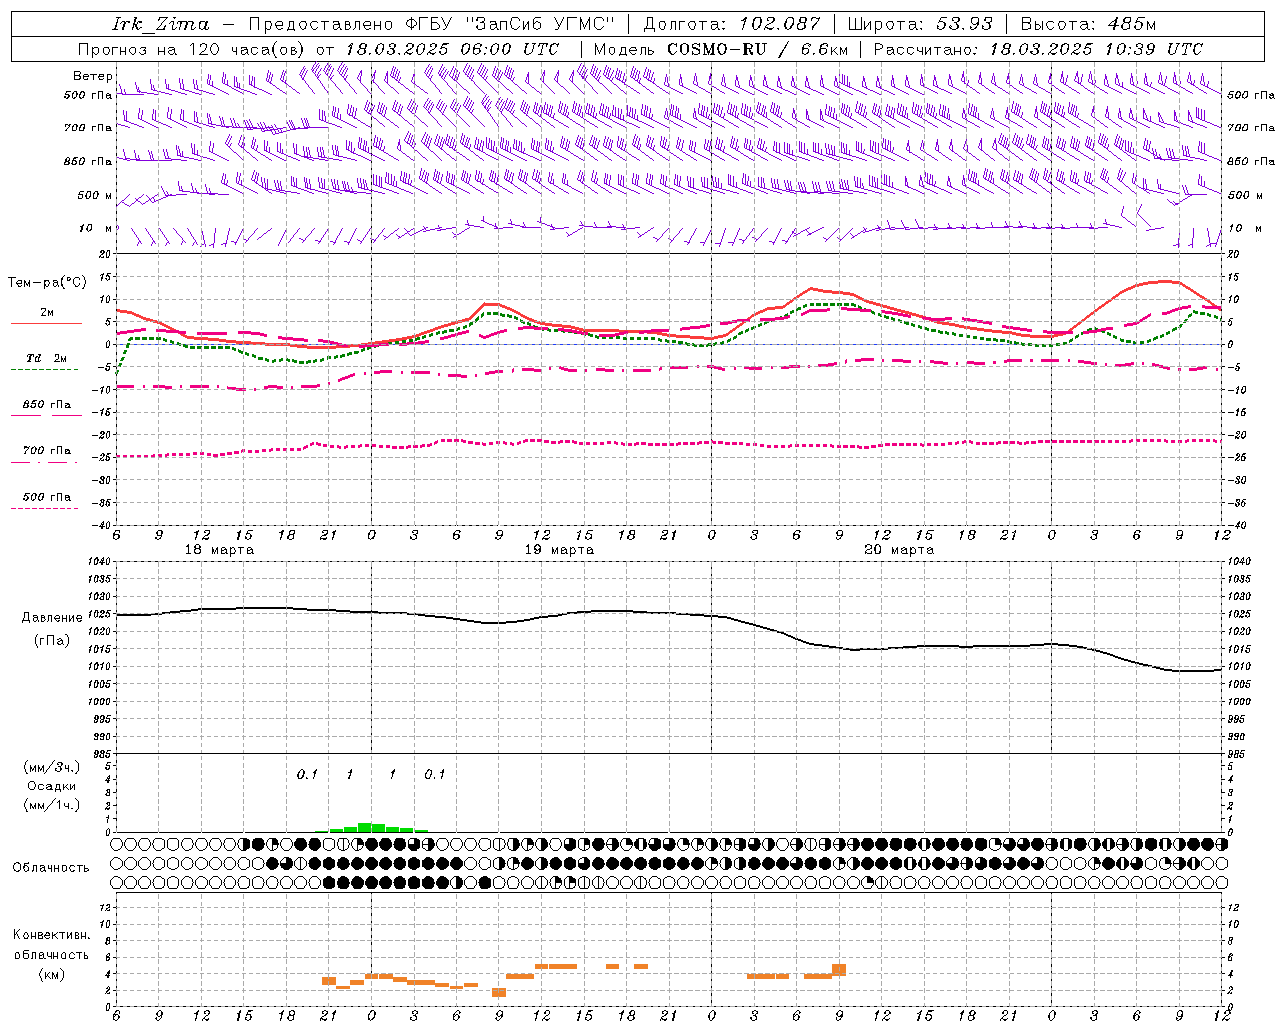The height and width of the screenshot is (1024, 1280).
Task: Click the 985 value on right pressure axis
Action: pos(1238,754)
